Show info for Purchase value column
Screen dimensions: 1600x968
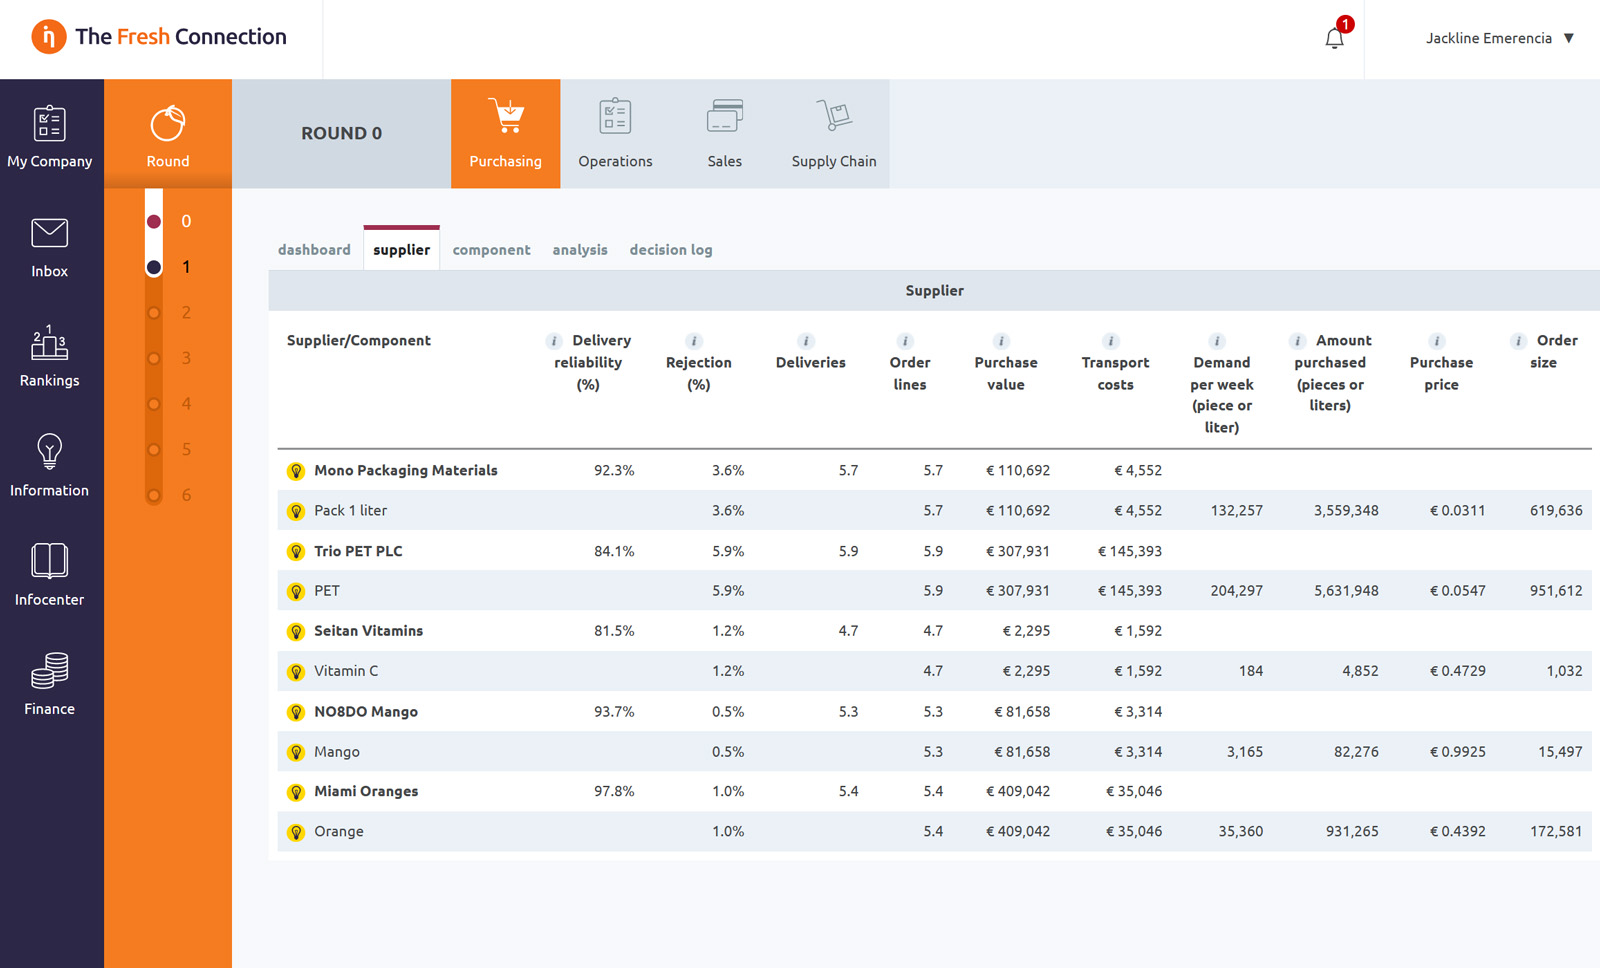(1001, 341)
